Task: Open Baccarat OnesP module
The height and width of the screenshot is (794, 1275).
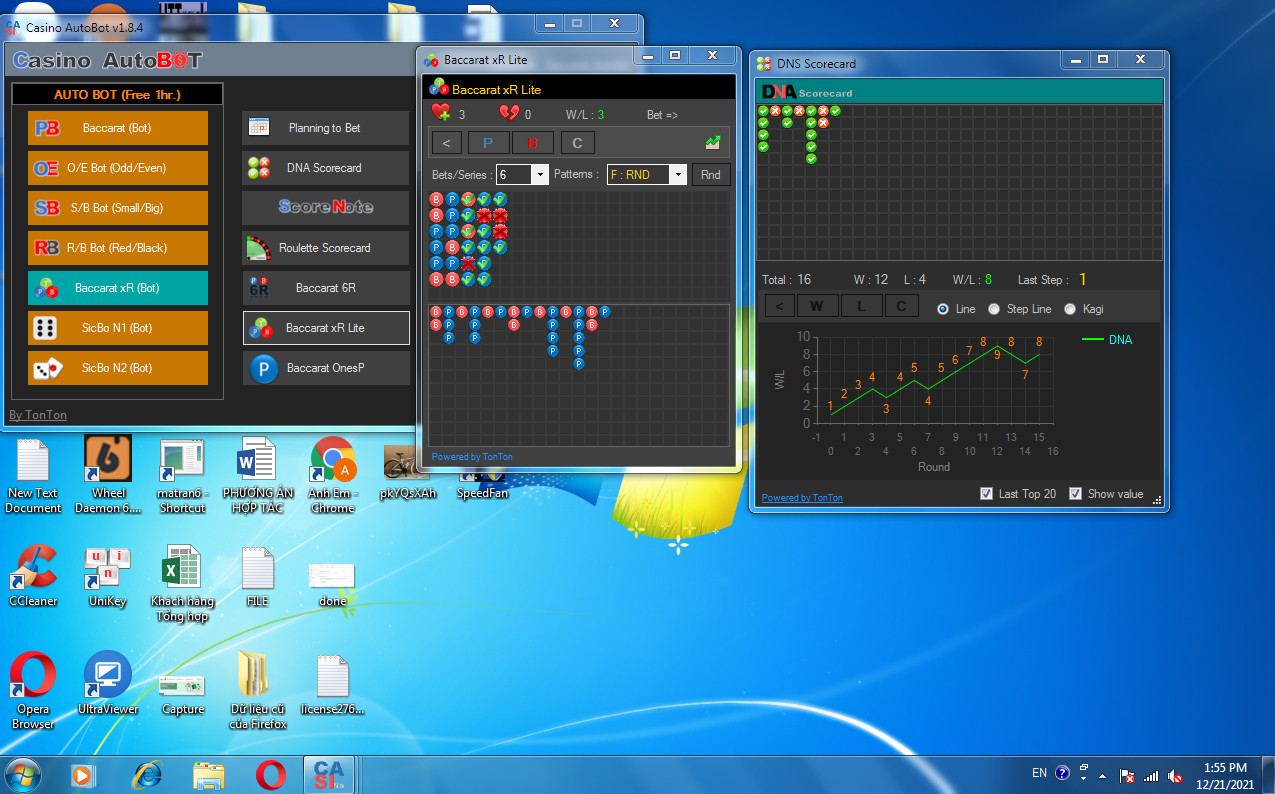Action: [x=325, y=368]
